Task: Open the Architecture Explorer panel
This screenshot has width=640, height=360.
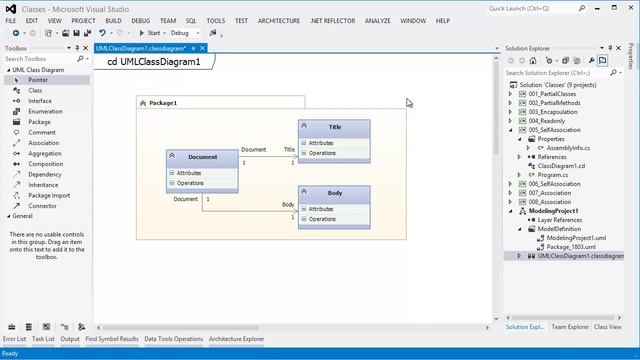Action: [236, 339]
